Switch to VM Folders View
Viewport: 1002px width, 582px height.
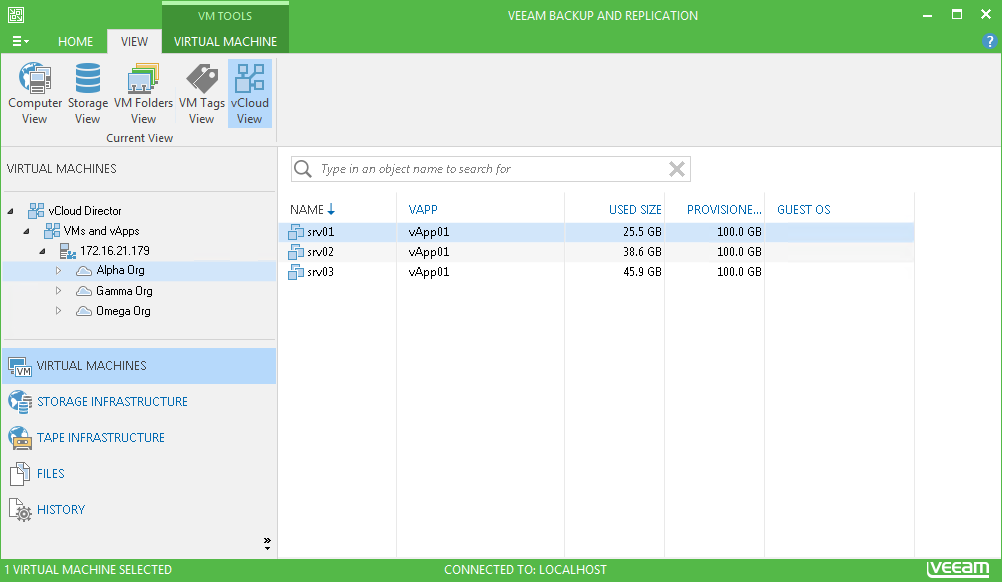143,93
